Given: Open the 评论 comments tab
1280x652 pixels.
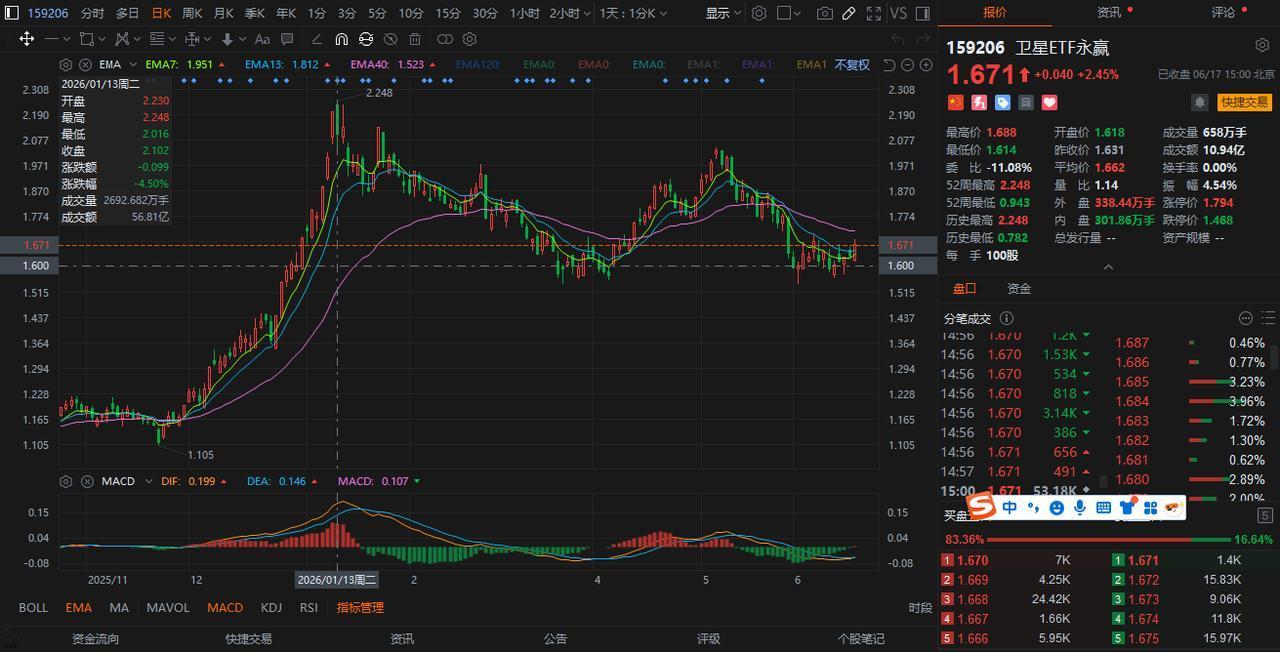Looking at the screenshot, I should tap(1223, 13).
